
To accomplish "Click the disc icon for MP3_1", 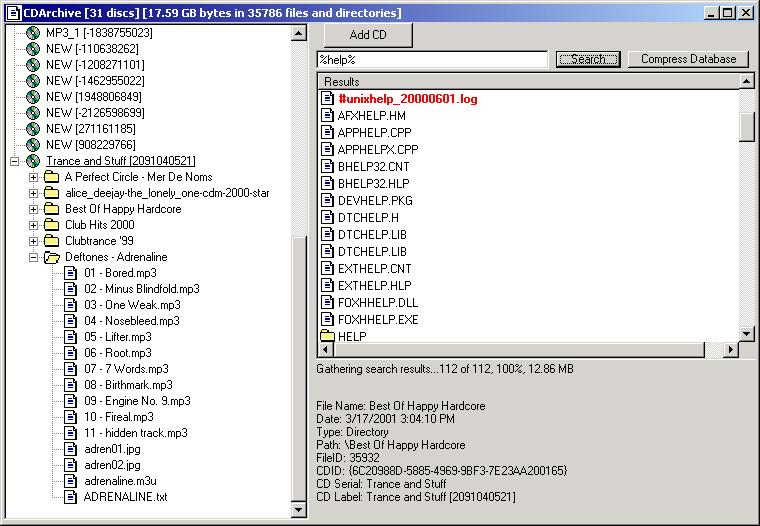I will [33, 33].
